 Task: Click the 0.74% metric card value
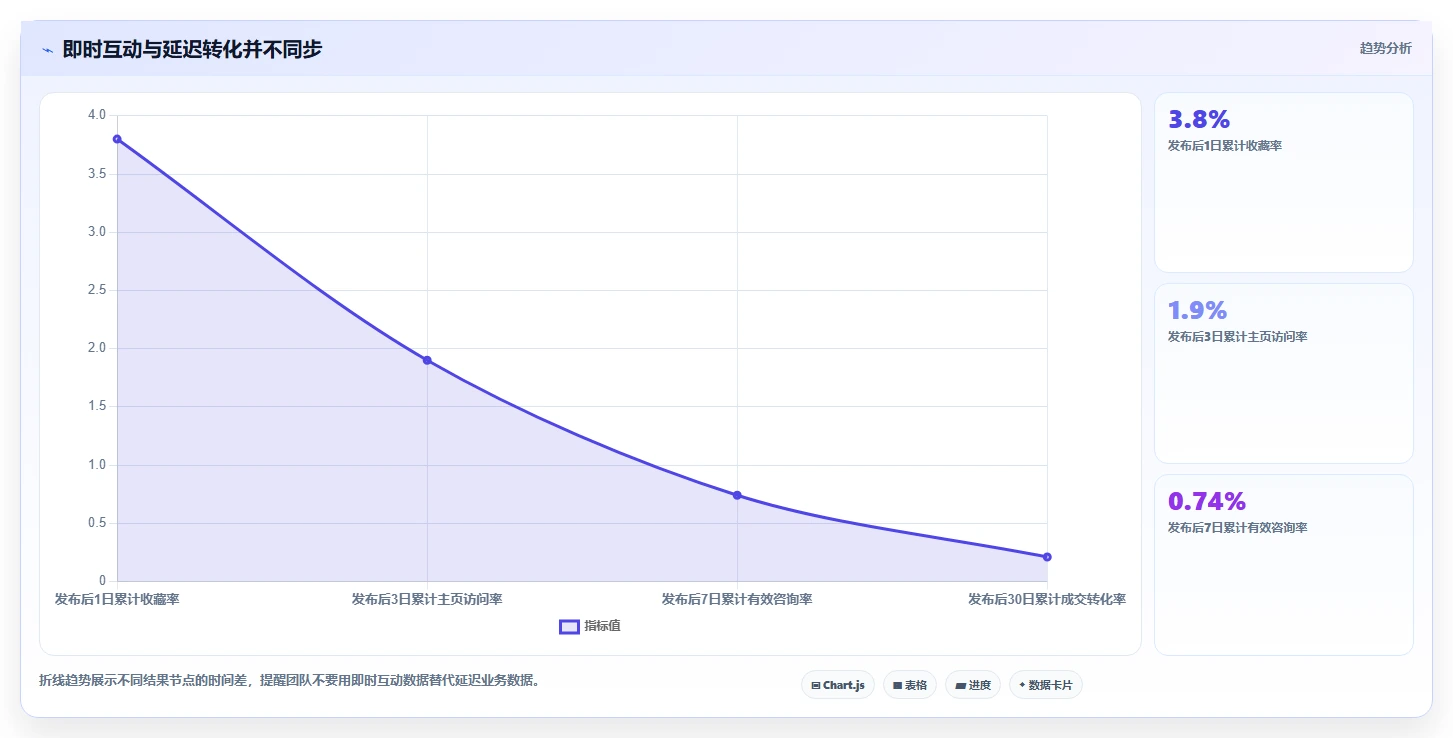point(1207,502)
